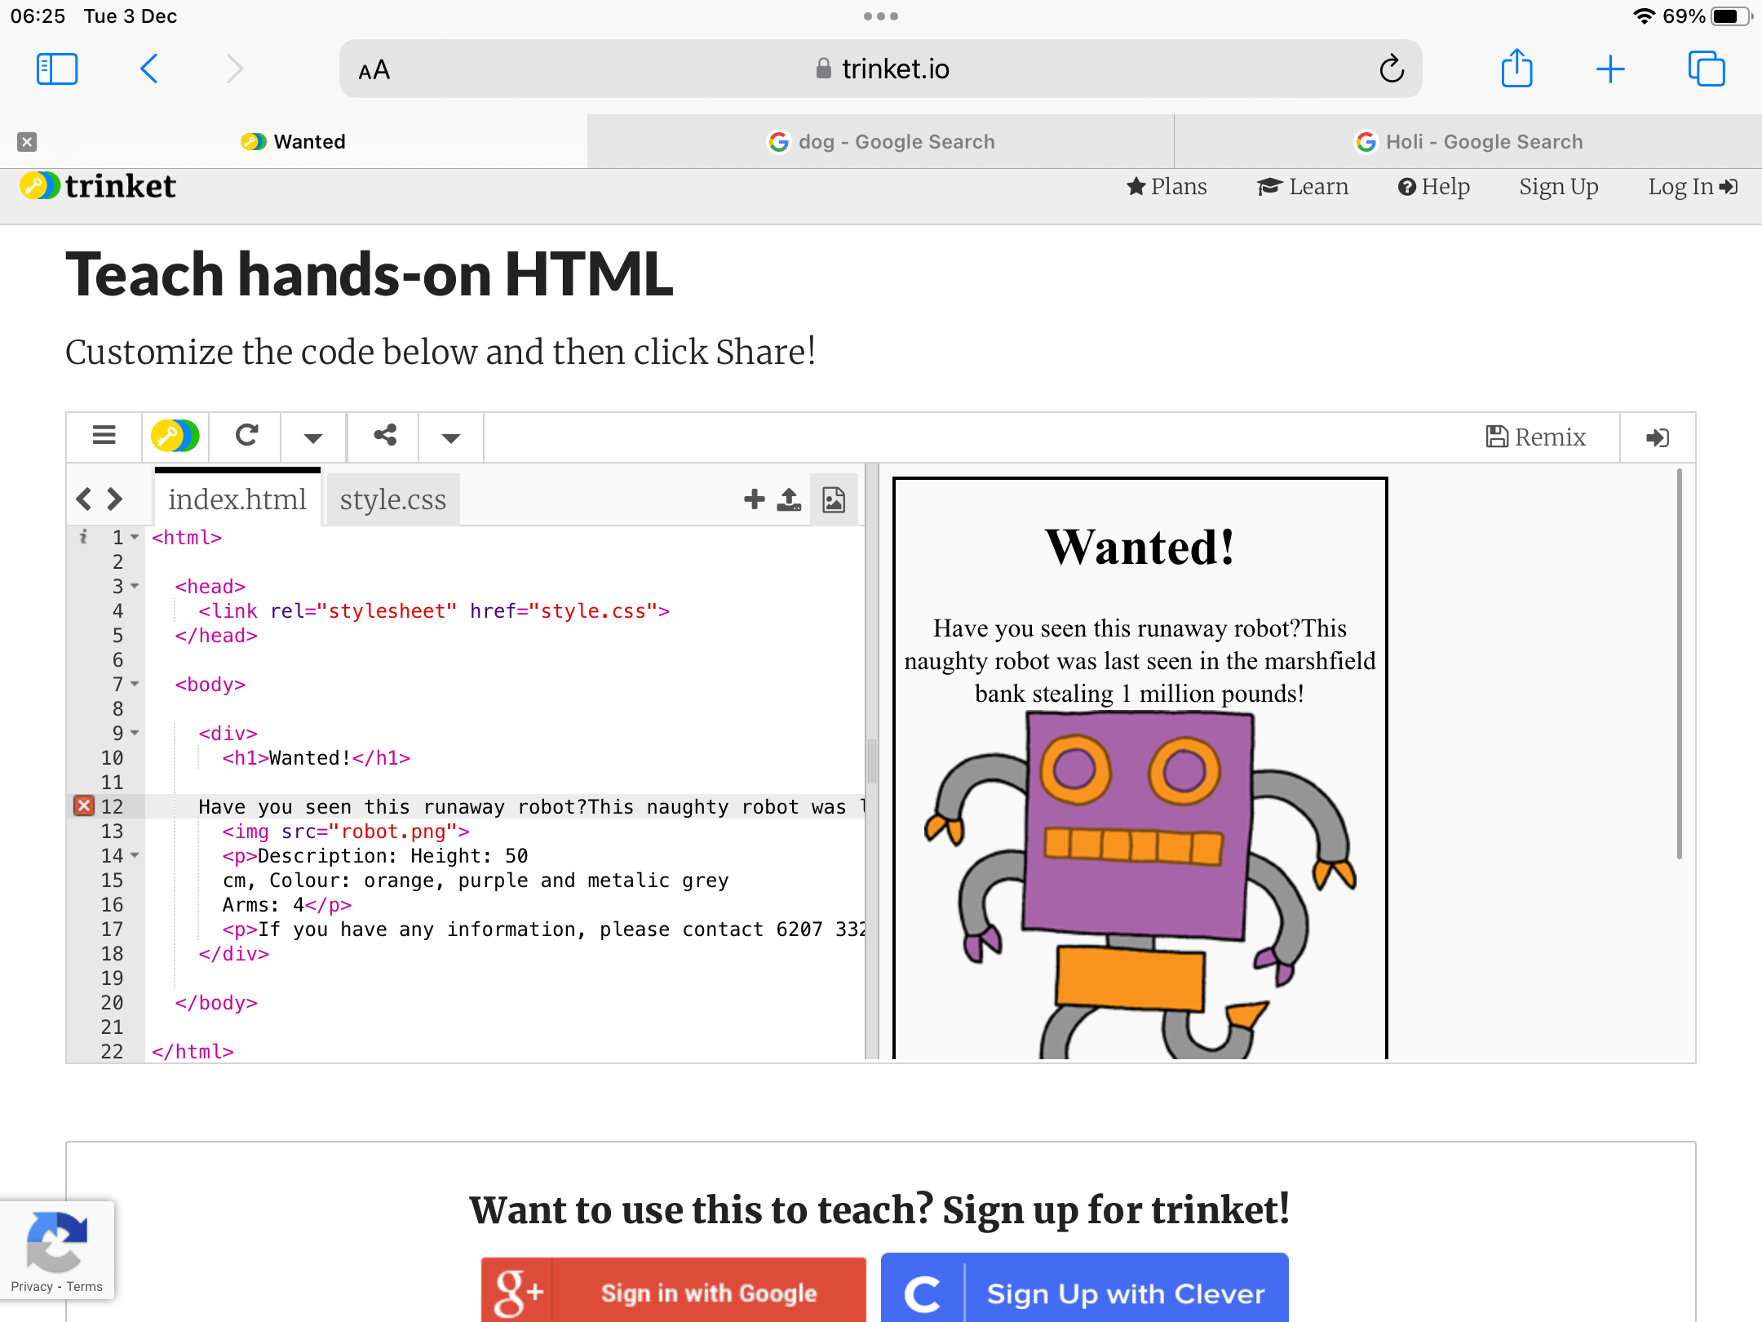Collapse the head tag fold arrow on line 3
The width and height of the screenshot is (1762, 1322).
pyautogui.click(x=135, y=586)
